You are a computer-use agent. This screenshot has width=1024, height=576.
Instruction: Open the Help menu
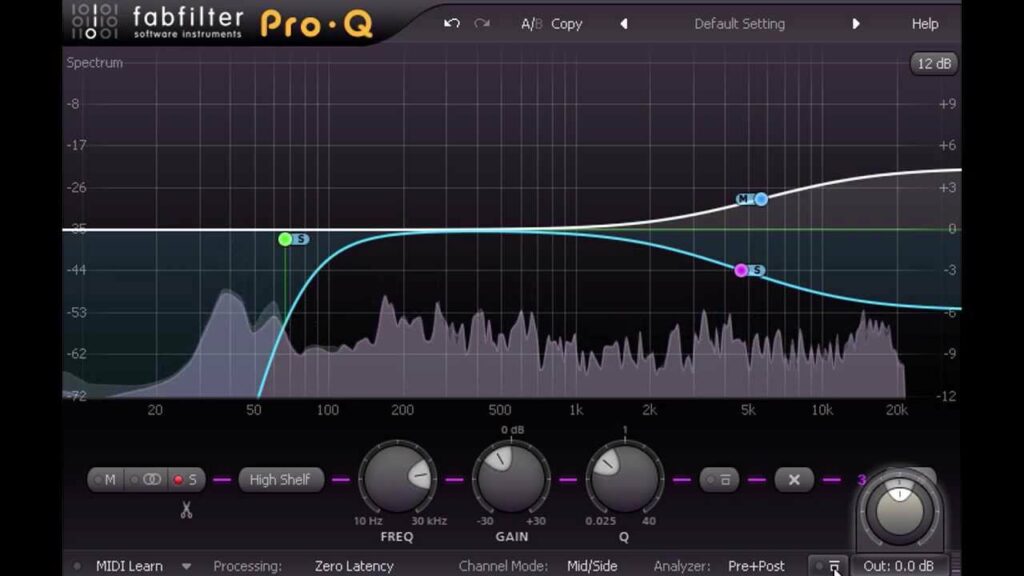coord(924,24)
